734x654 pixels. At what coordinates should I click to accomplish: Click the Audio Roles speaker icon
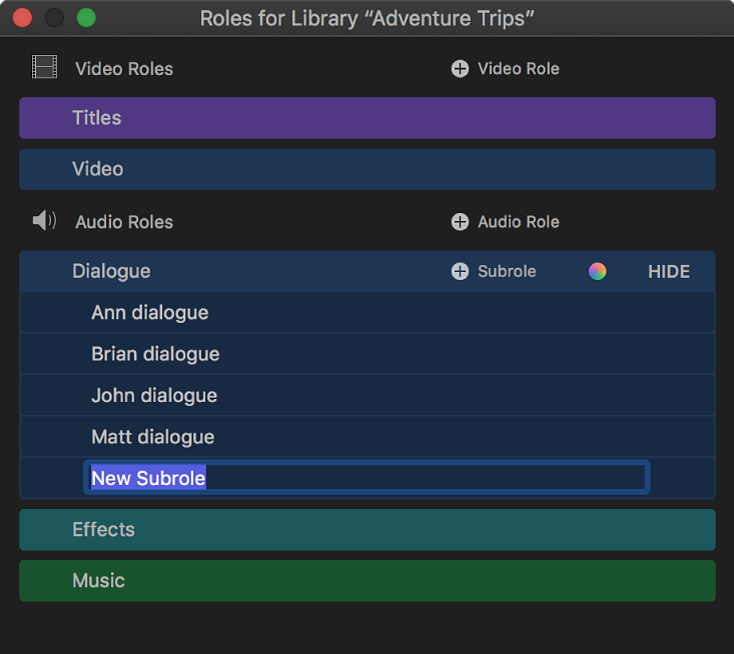tap(44, 221)
